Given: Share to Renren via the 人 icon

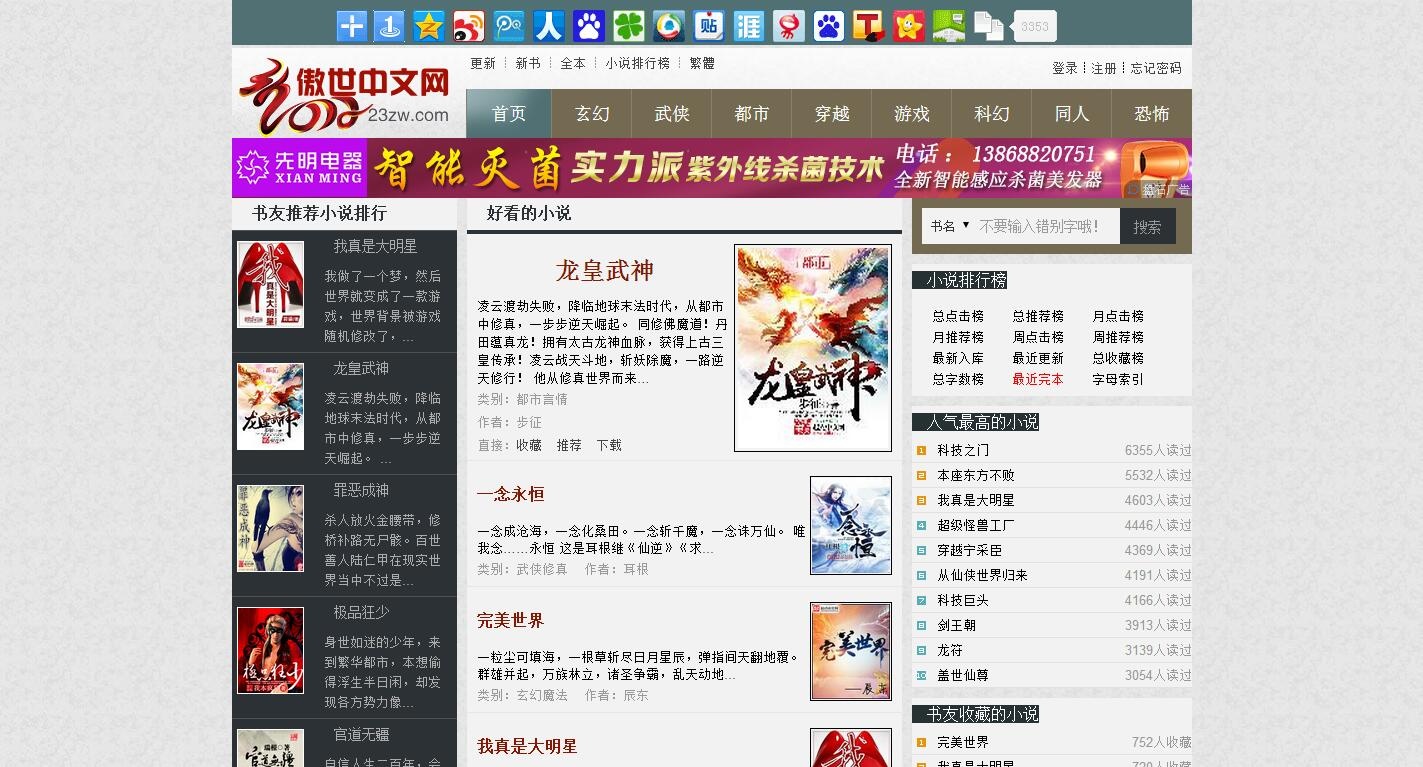Looking at the screenshot, I should 549,26.
